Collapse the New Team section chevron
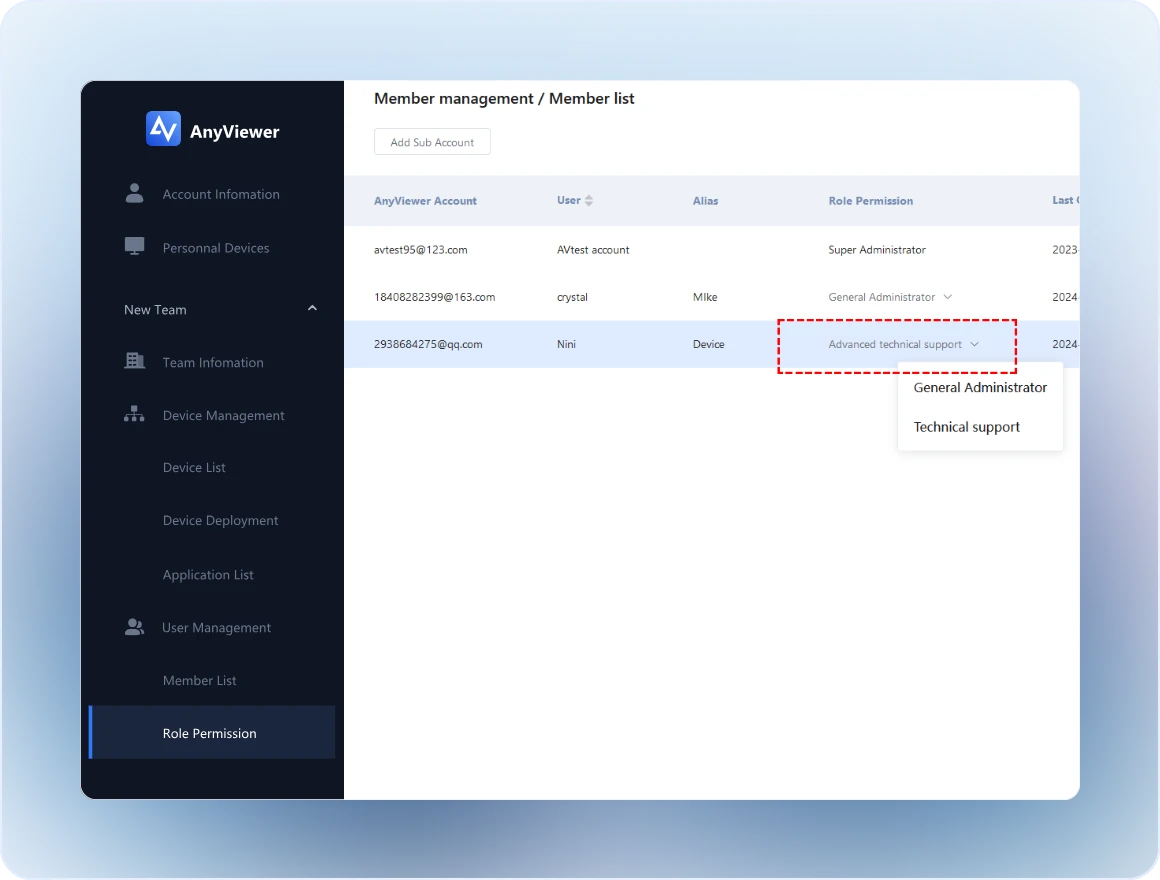 pos(312,309)
